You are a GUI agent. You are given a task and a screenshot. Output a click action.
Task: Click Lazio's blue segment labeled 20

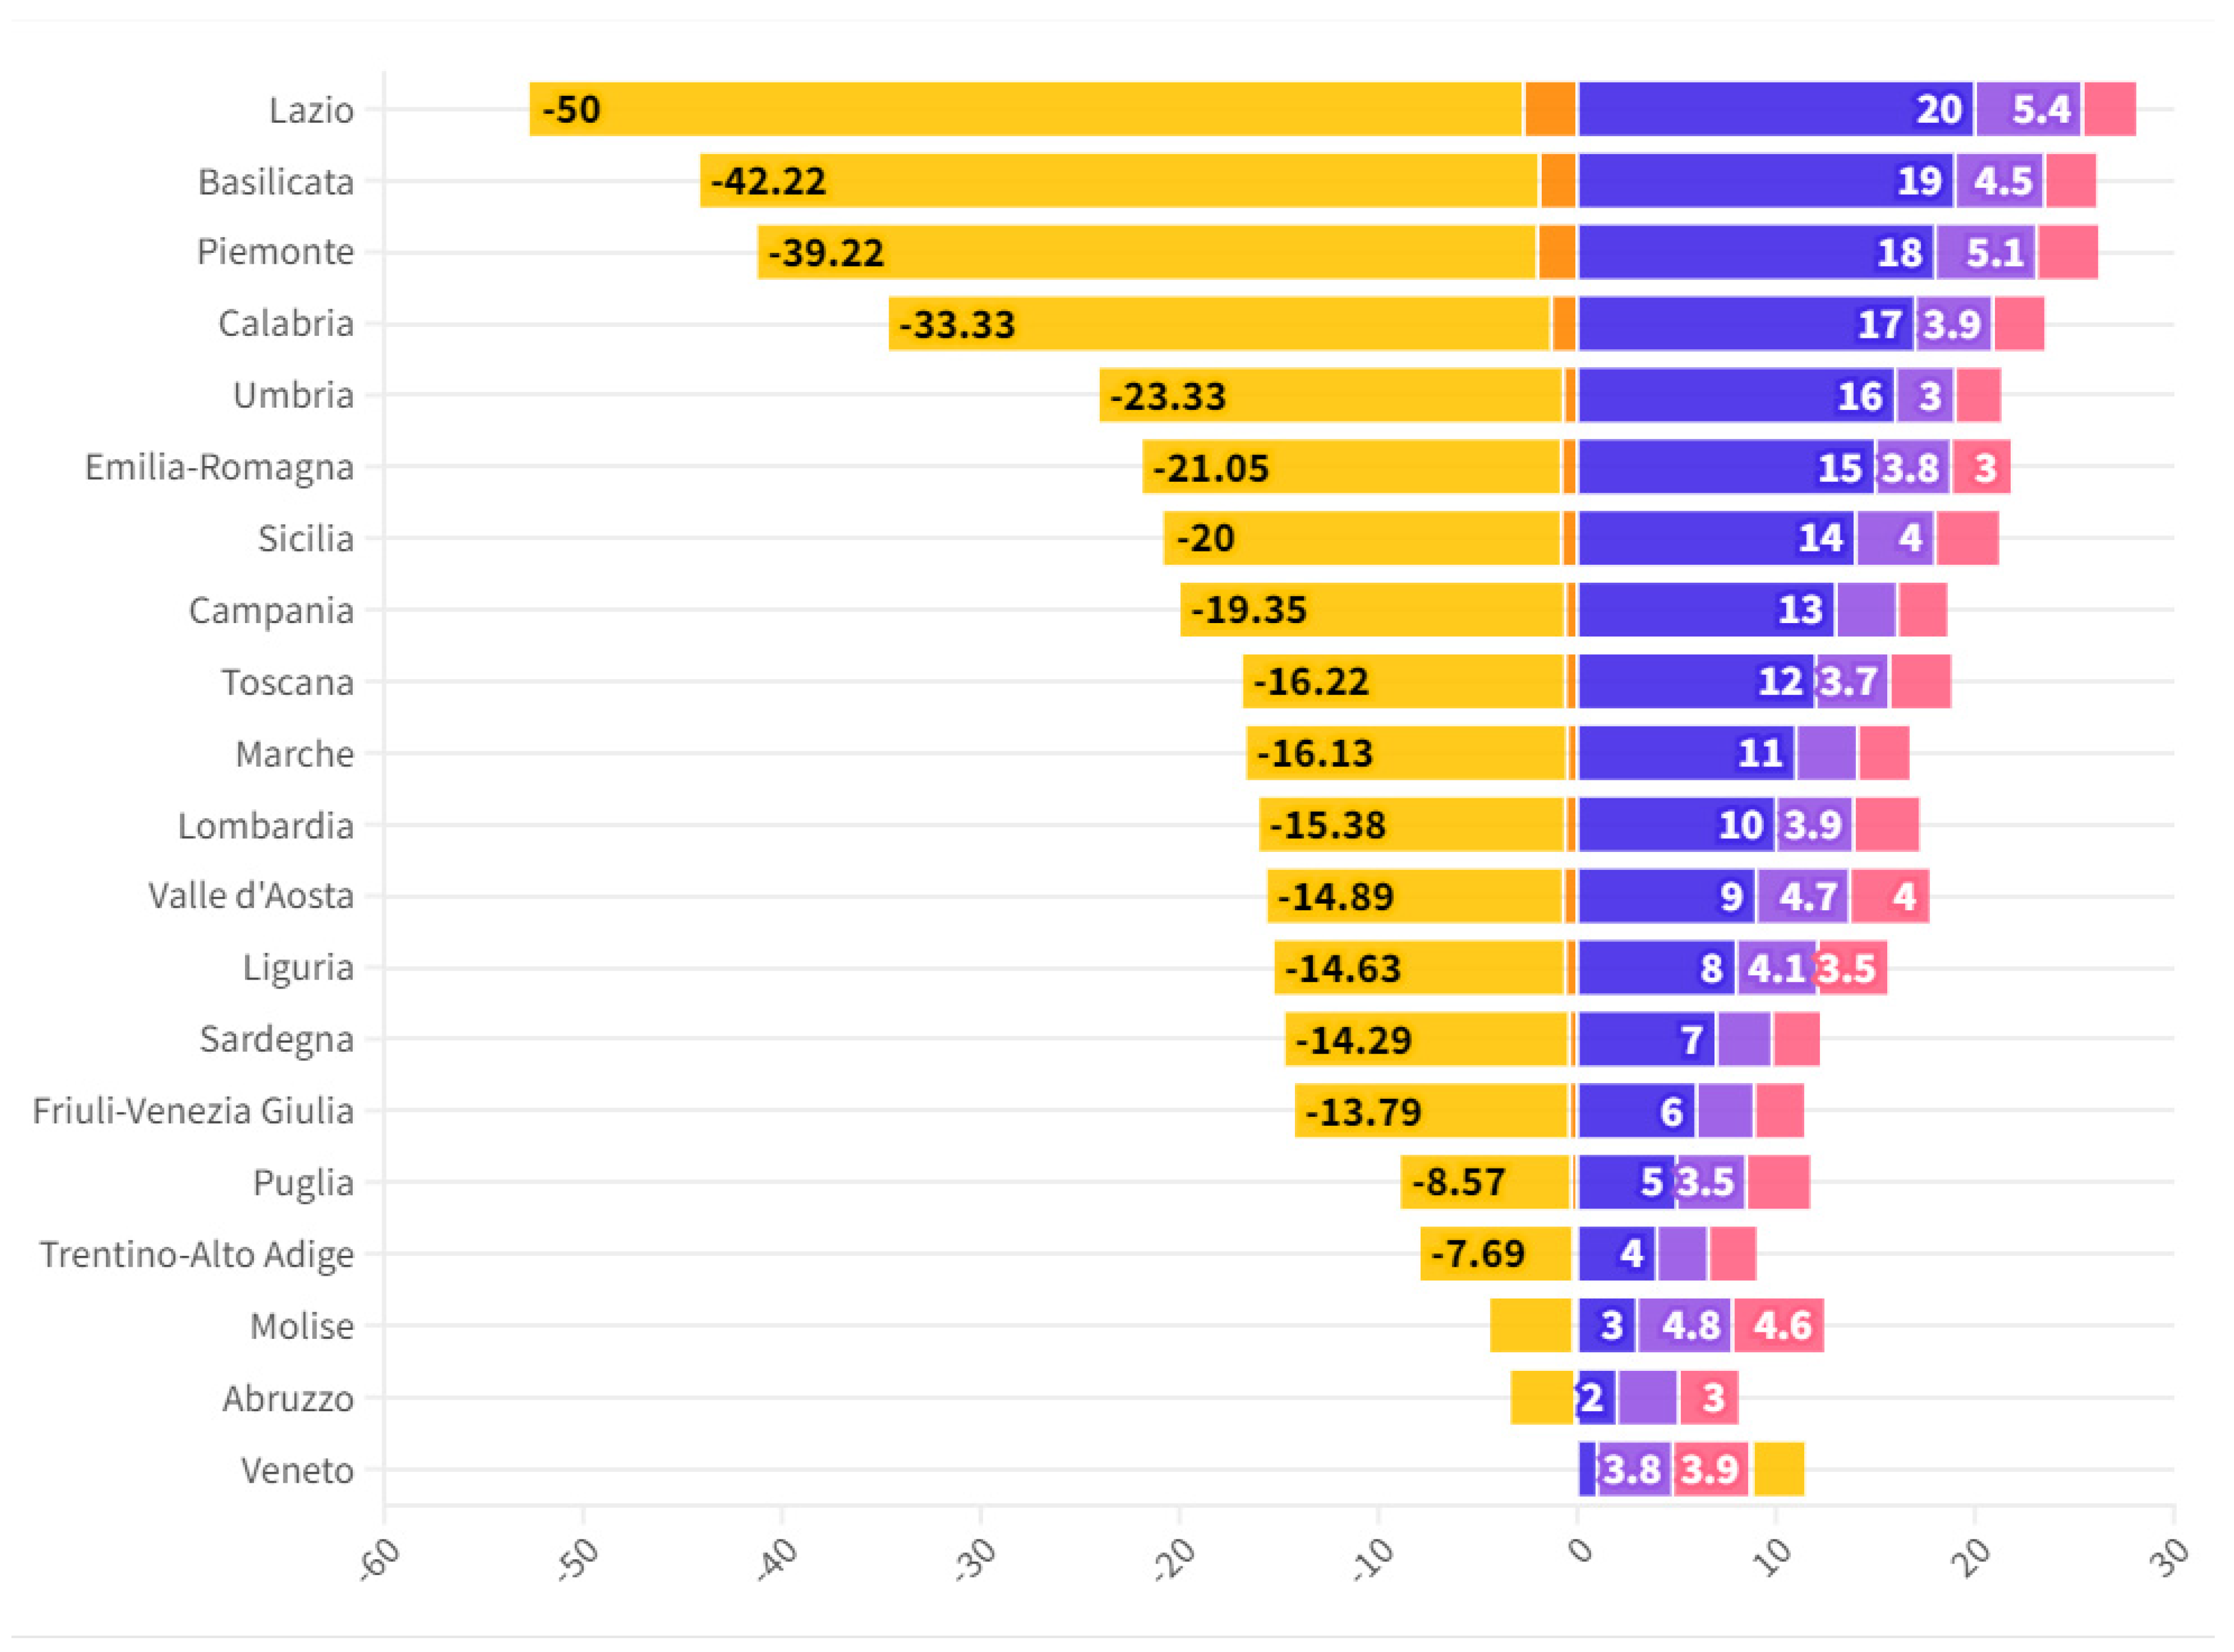1775,109
